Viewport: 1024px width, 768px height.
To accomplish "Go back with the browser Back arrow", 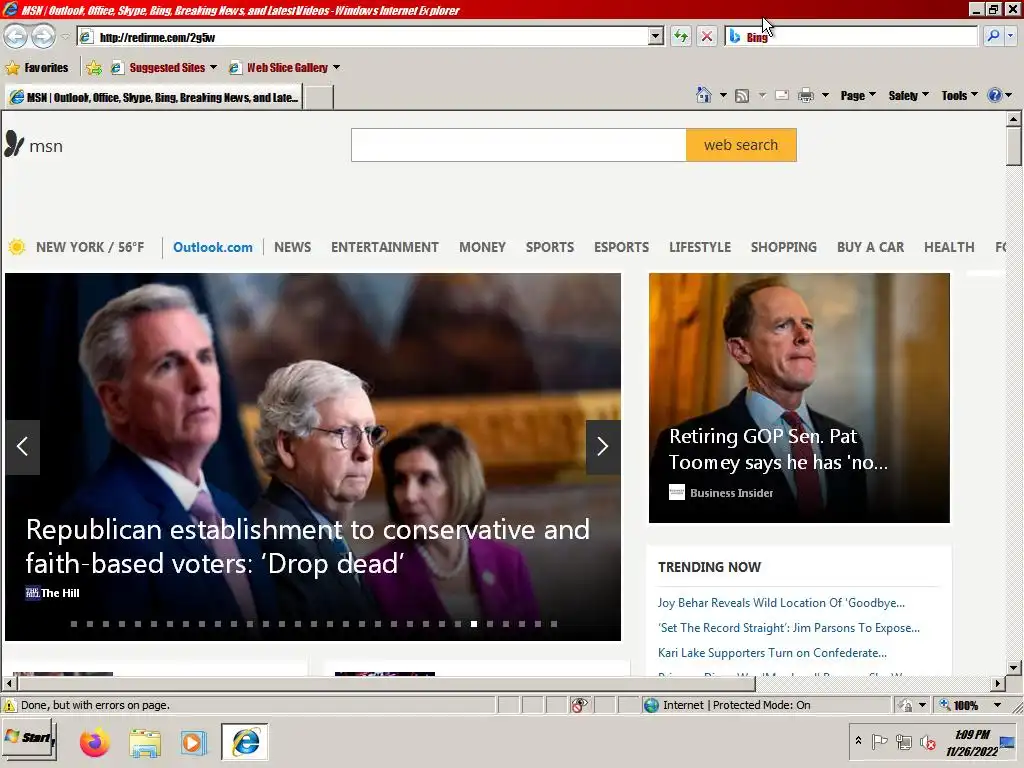I will tap(16, 37).
